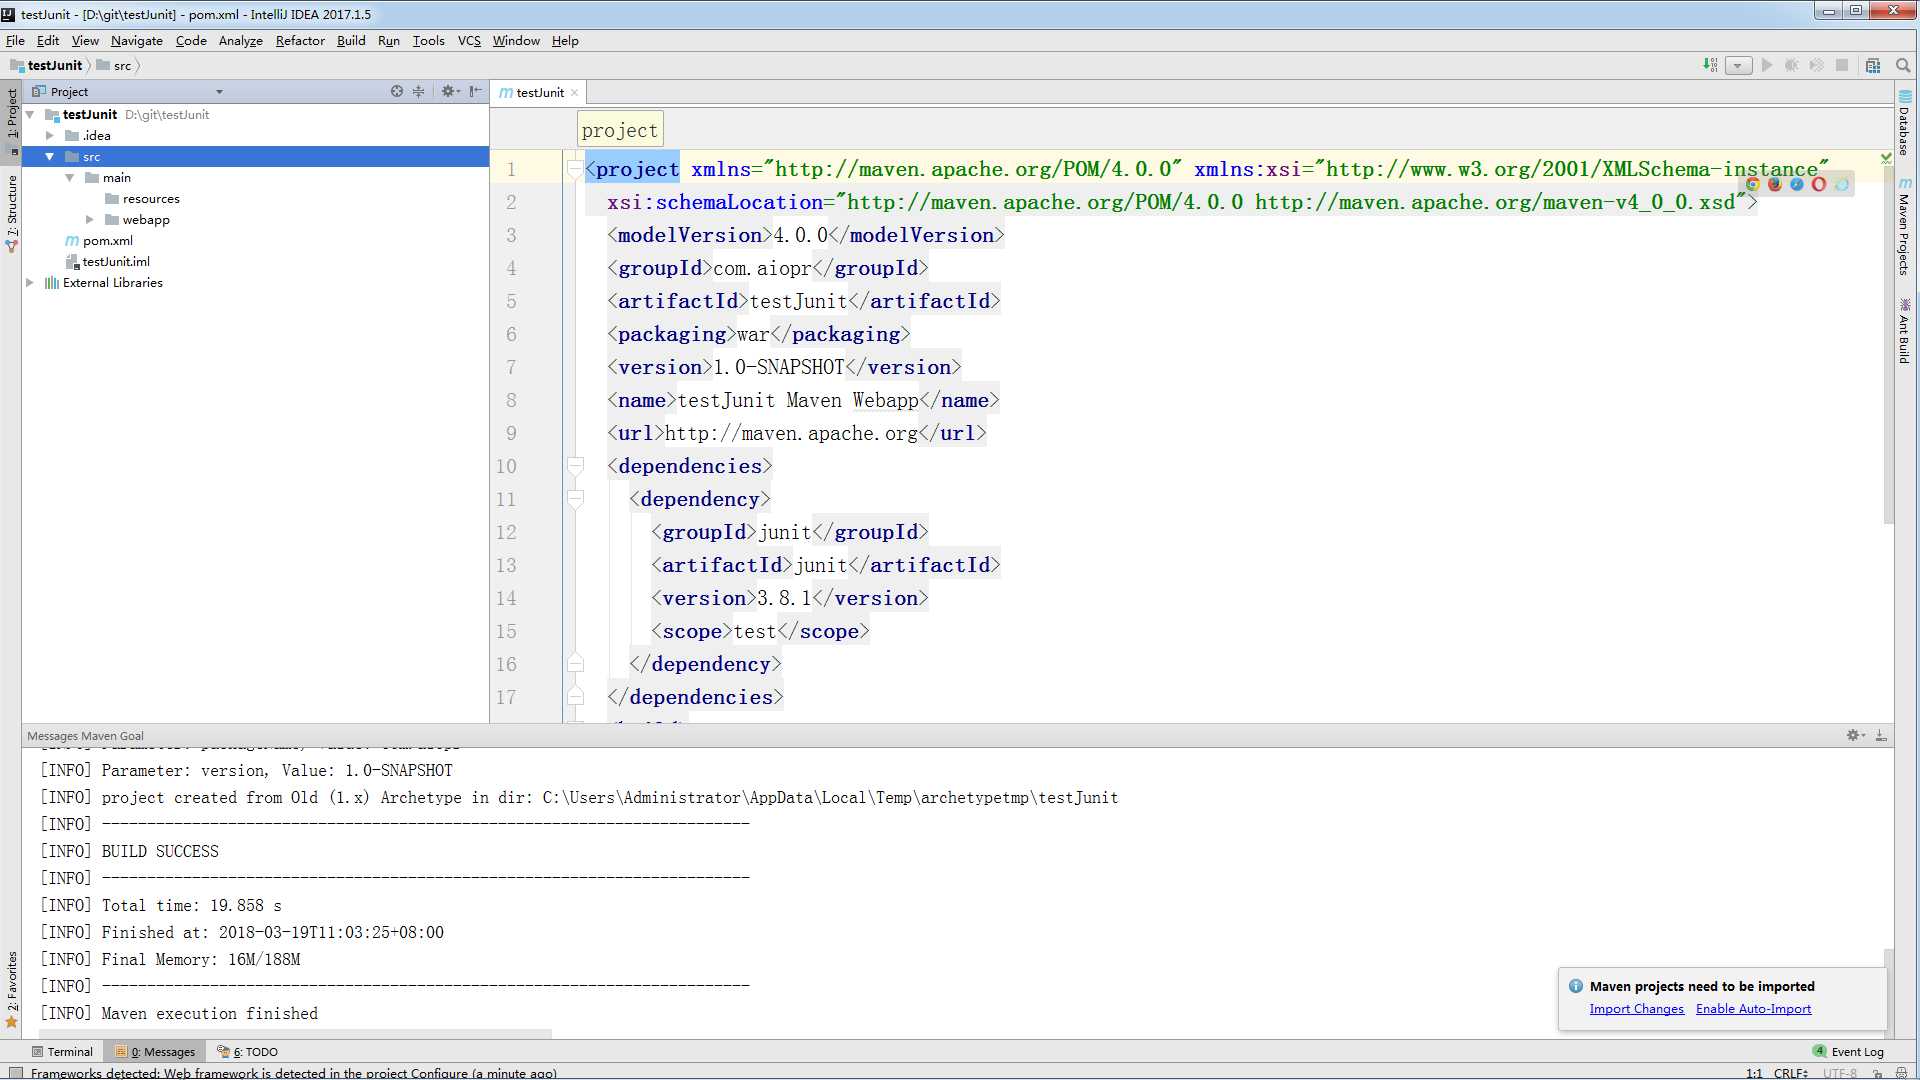Toggle the 7: Structure side tab
Viewport: 1920px width, 1080px height.
coord(12,213)
